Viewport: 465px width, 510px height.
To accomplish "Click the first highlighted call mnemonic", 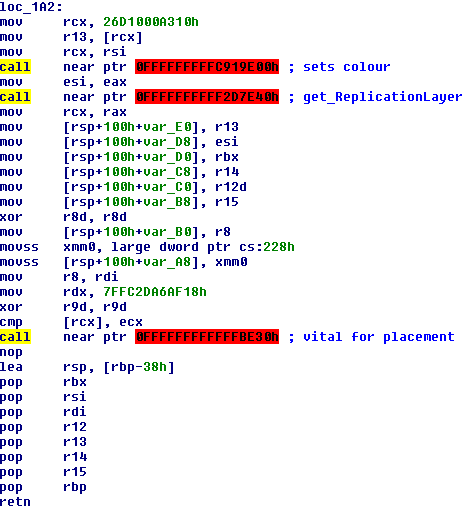I will point(15,67).
